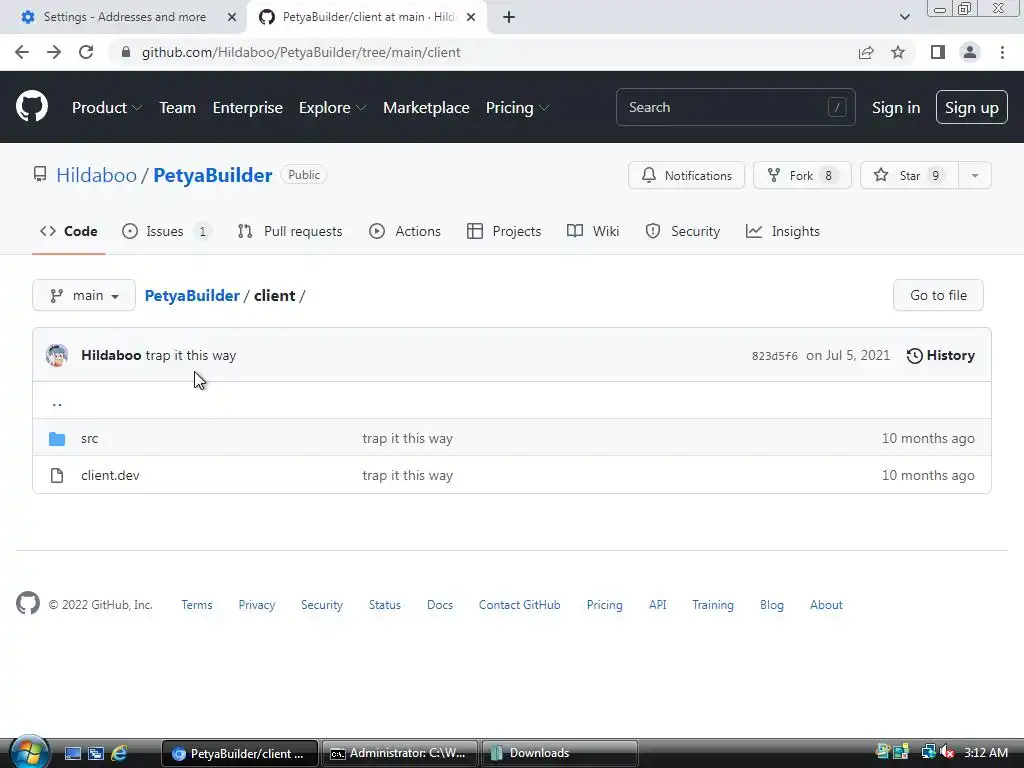Toggle the browser side panel icon

pyautogui.click(x=938, y=52)
